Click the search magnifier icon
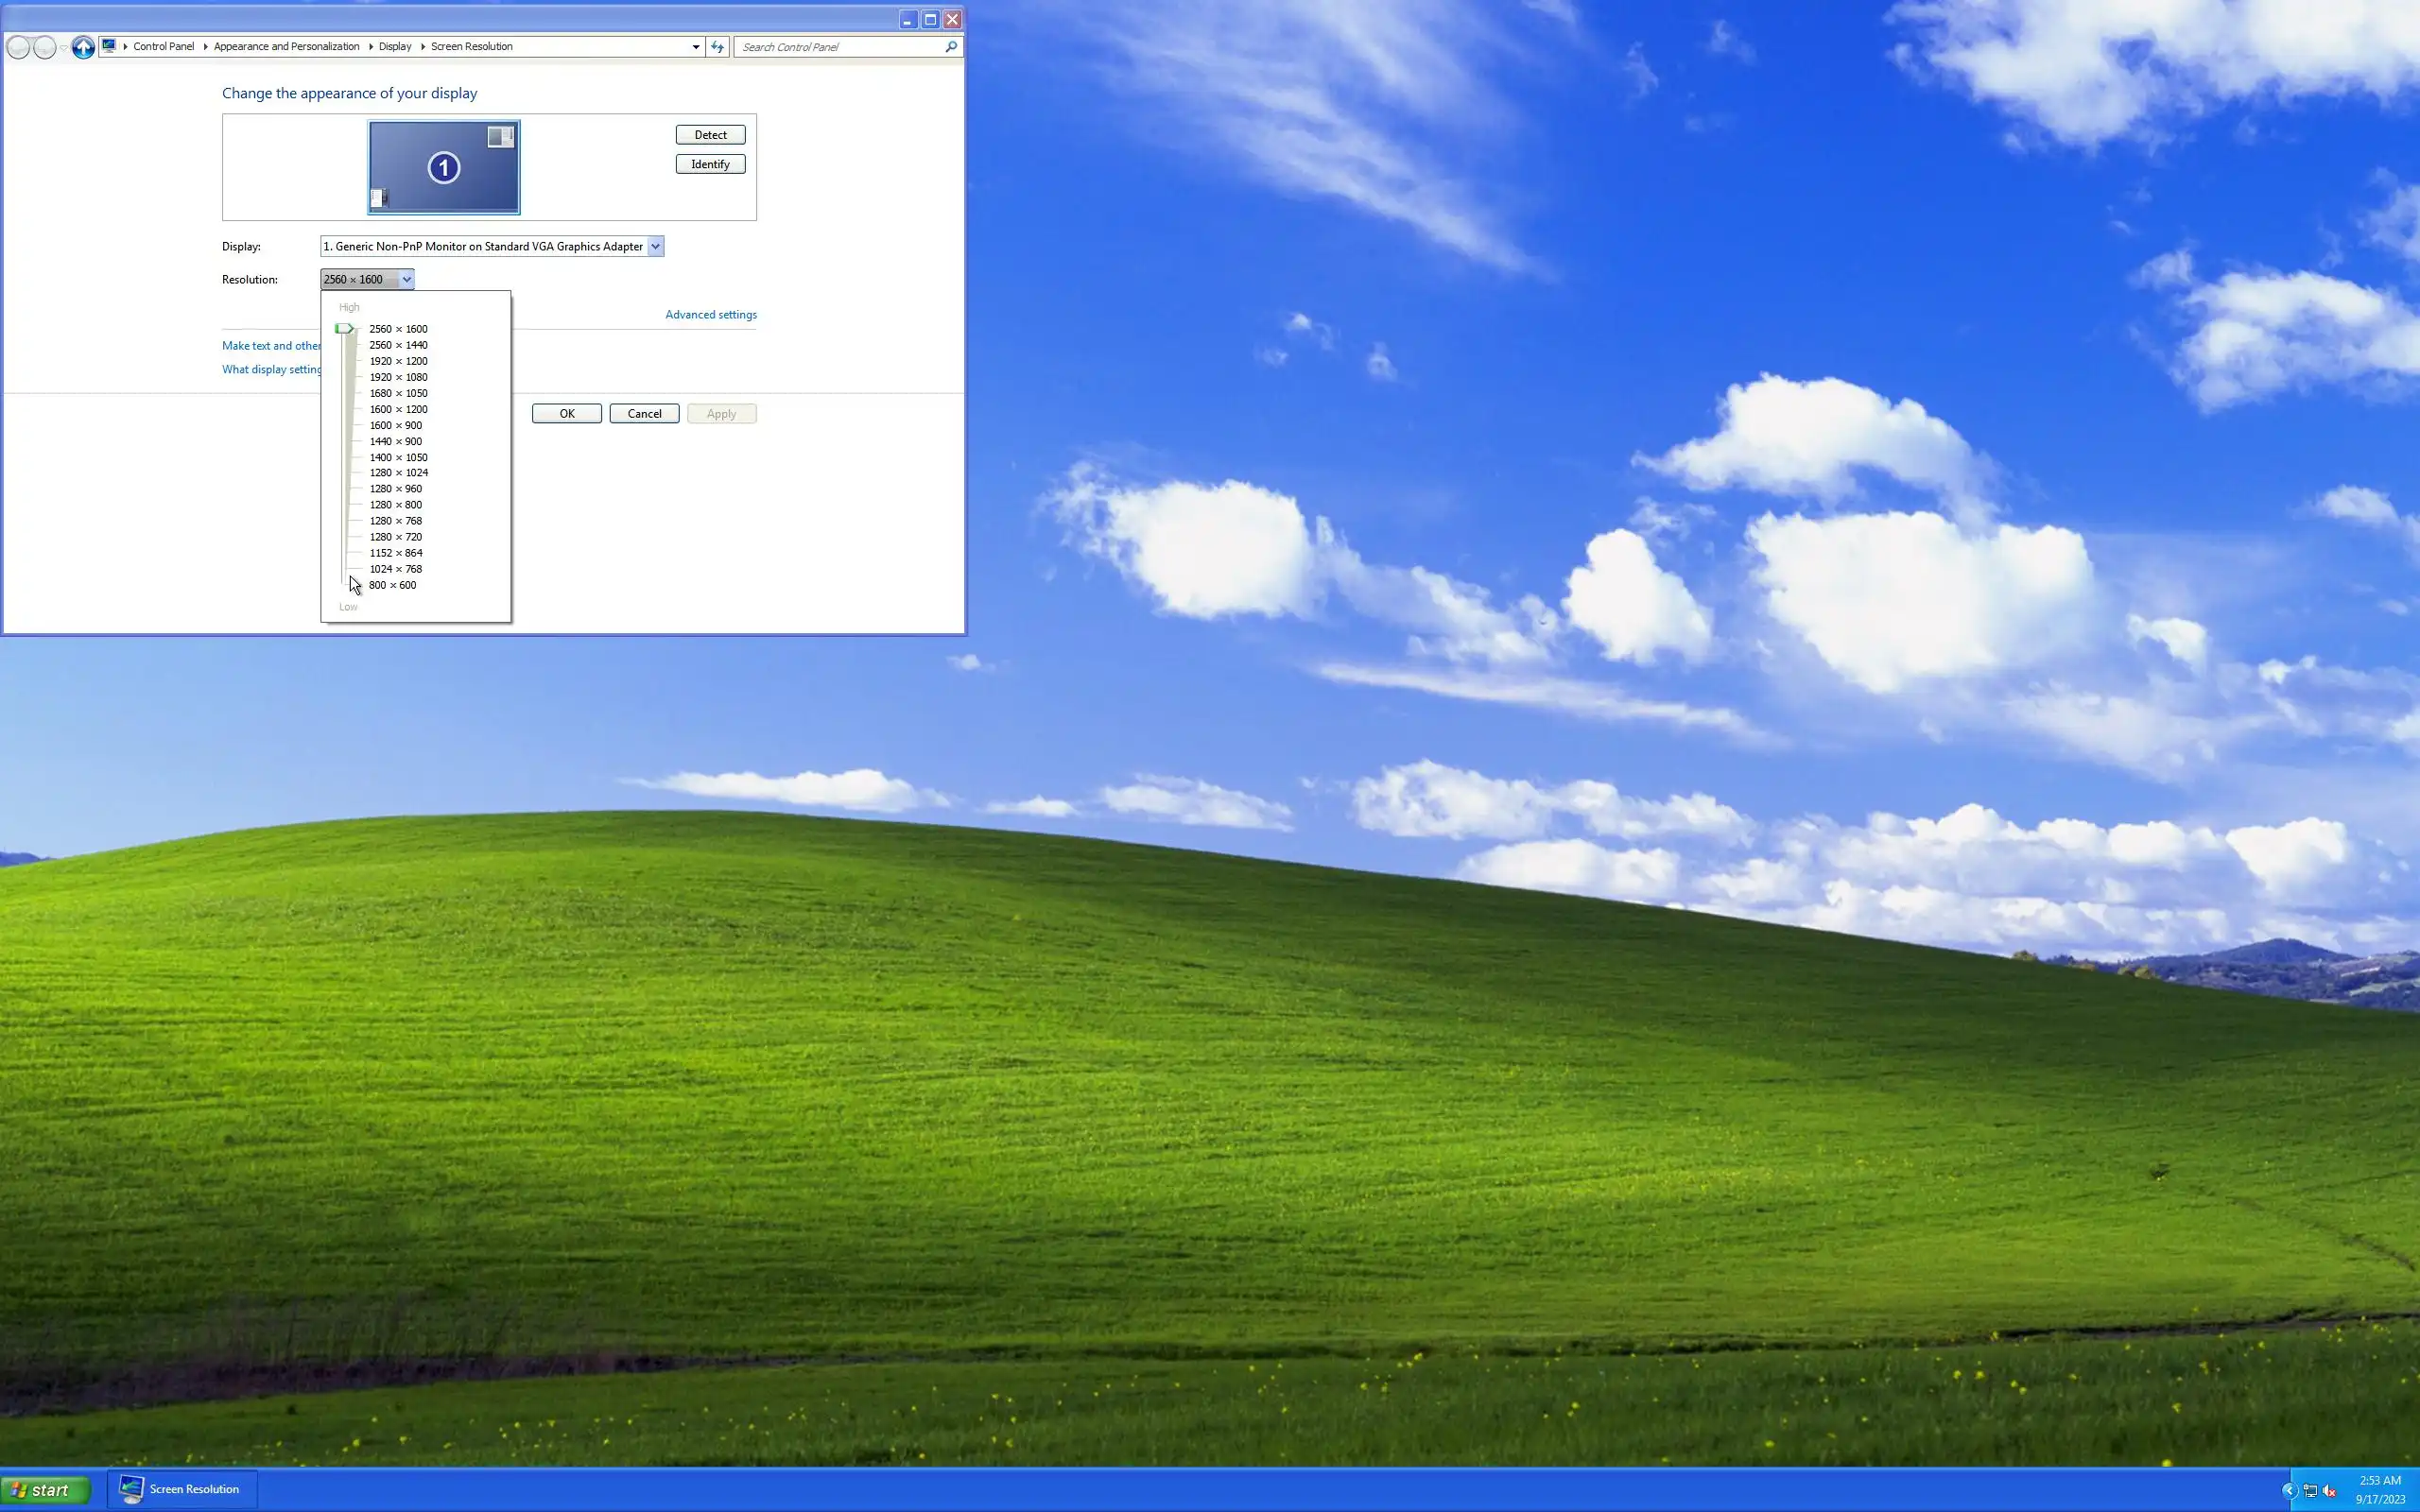 tap(950, 47)
